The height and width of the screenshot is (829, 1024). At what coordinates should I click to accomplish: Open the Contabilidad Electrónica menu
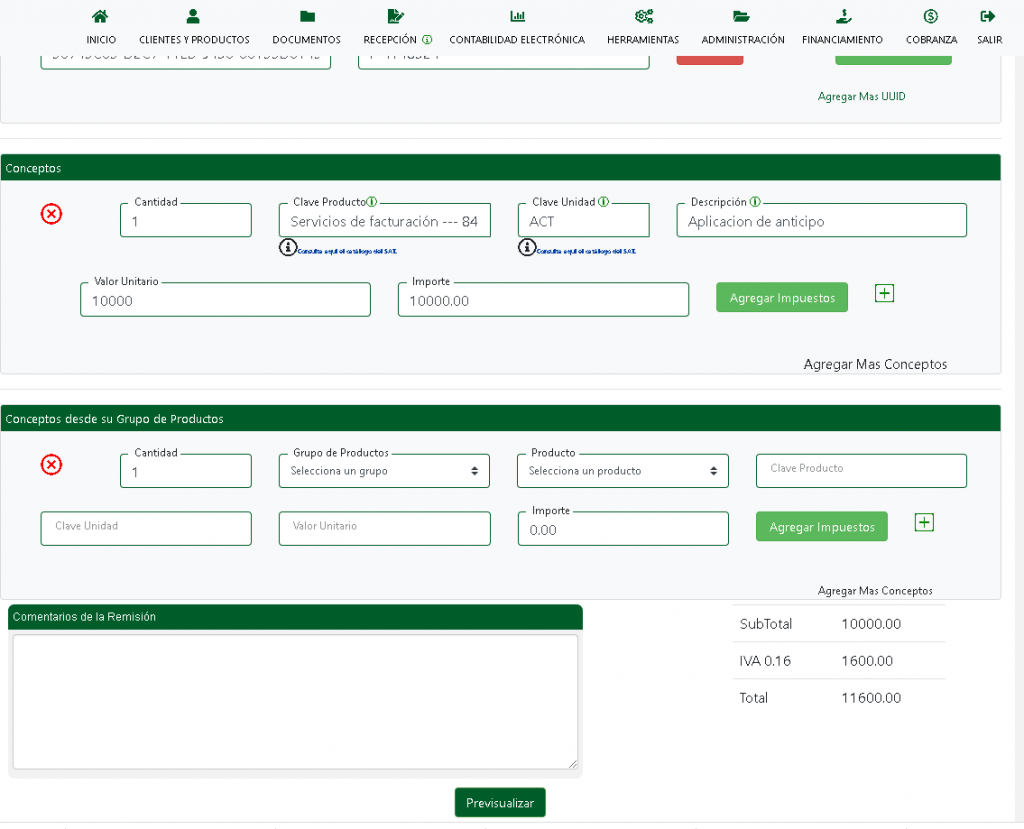[517, 17]
